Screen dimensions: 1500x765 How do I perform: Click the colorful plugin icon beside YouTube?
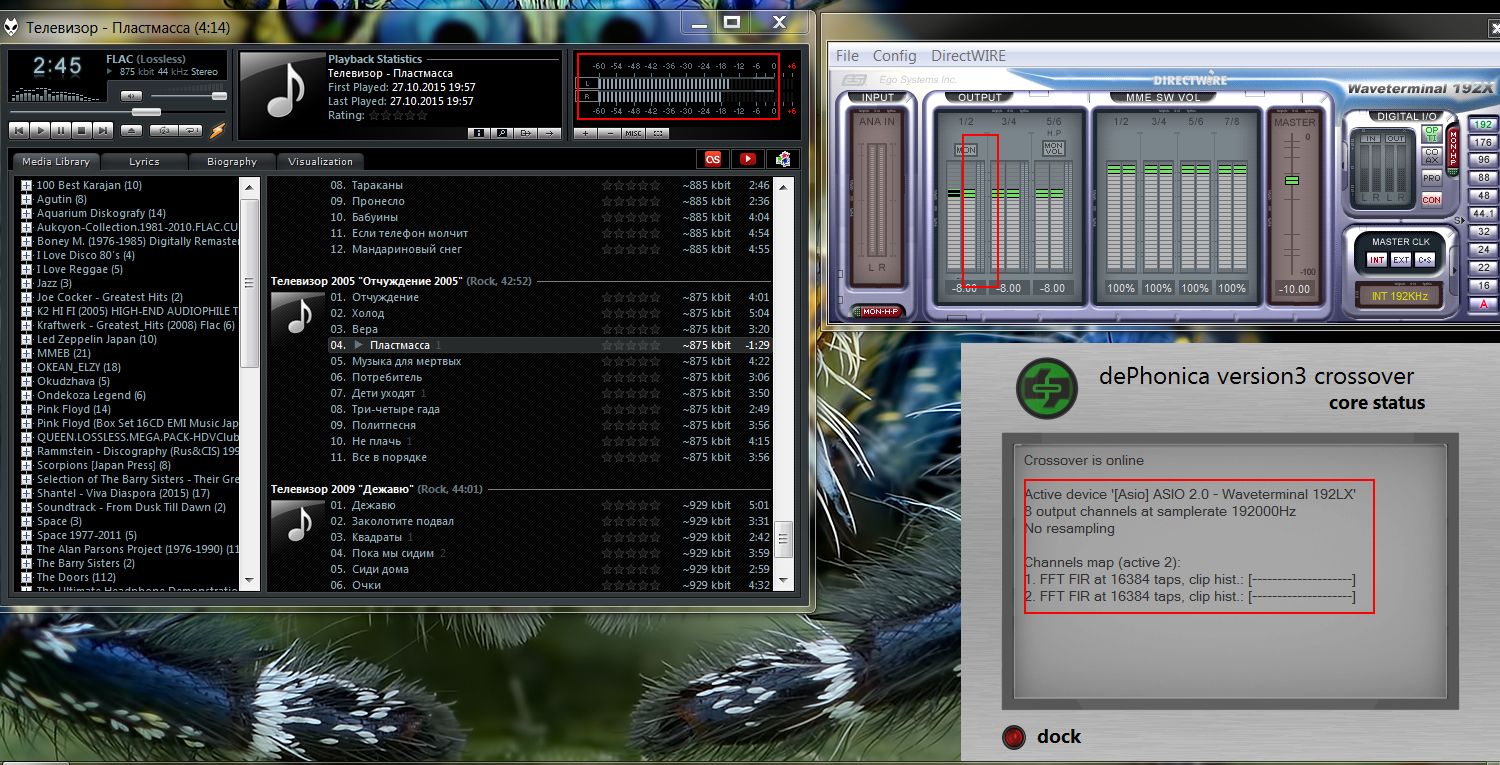(782, 158)
